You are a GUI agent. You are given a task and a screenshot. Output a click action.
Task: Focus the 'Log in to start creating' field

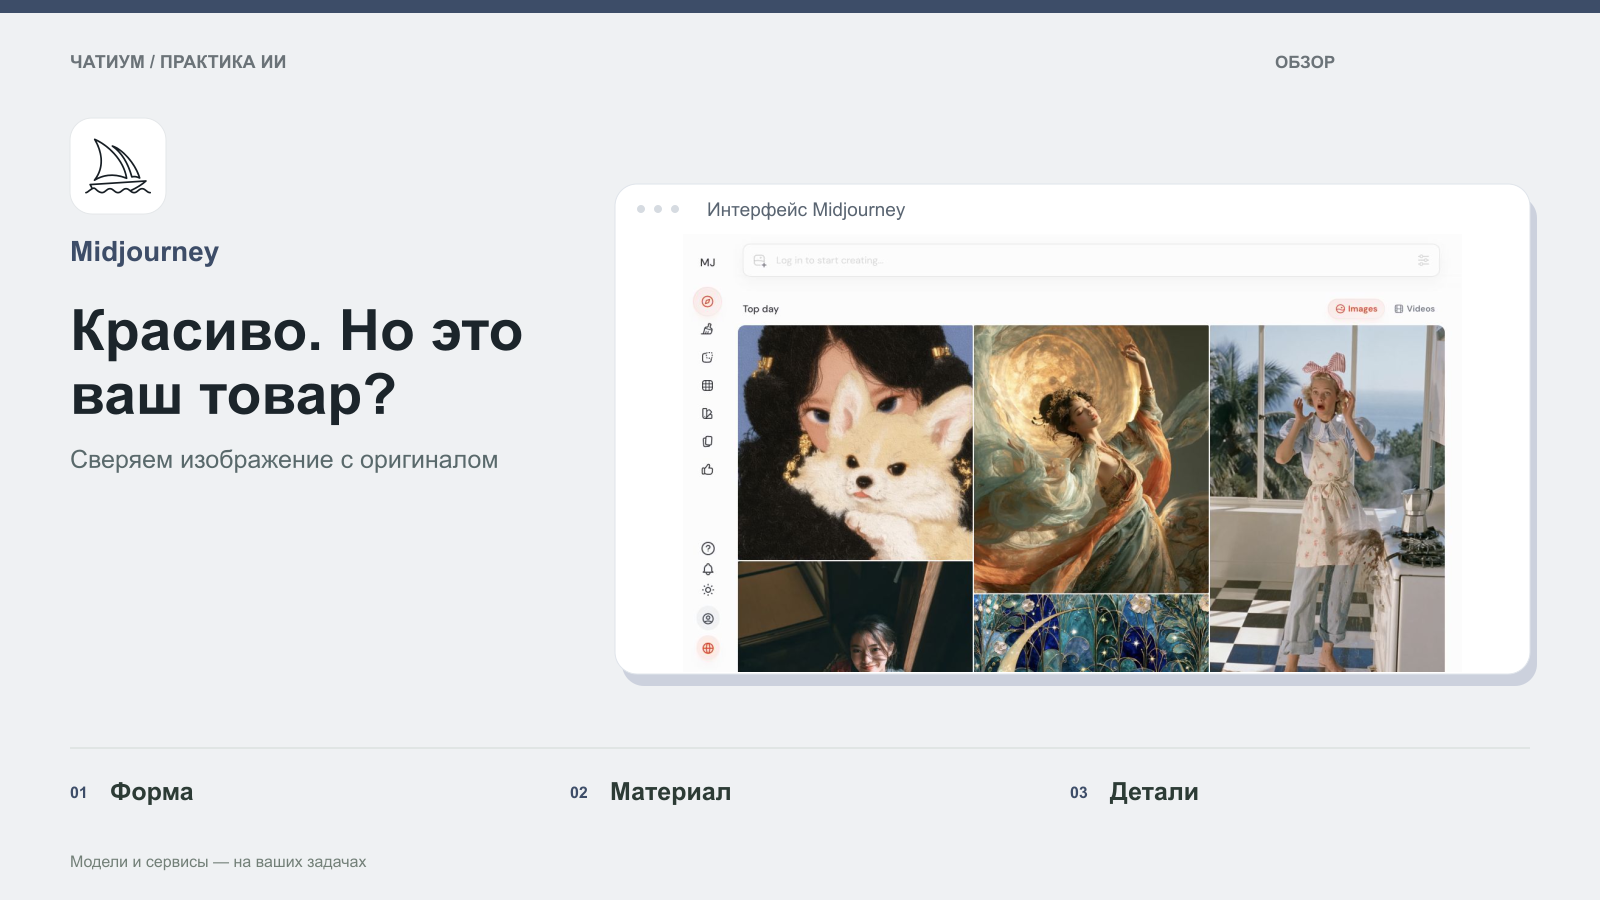click(1091, 260)
